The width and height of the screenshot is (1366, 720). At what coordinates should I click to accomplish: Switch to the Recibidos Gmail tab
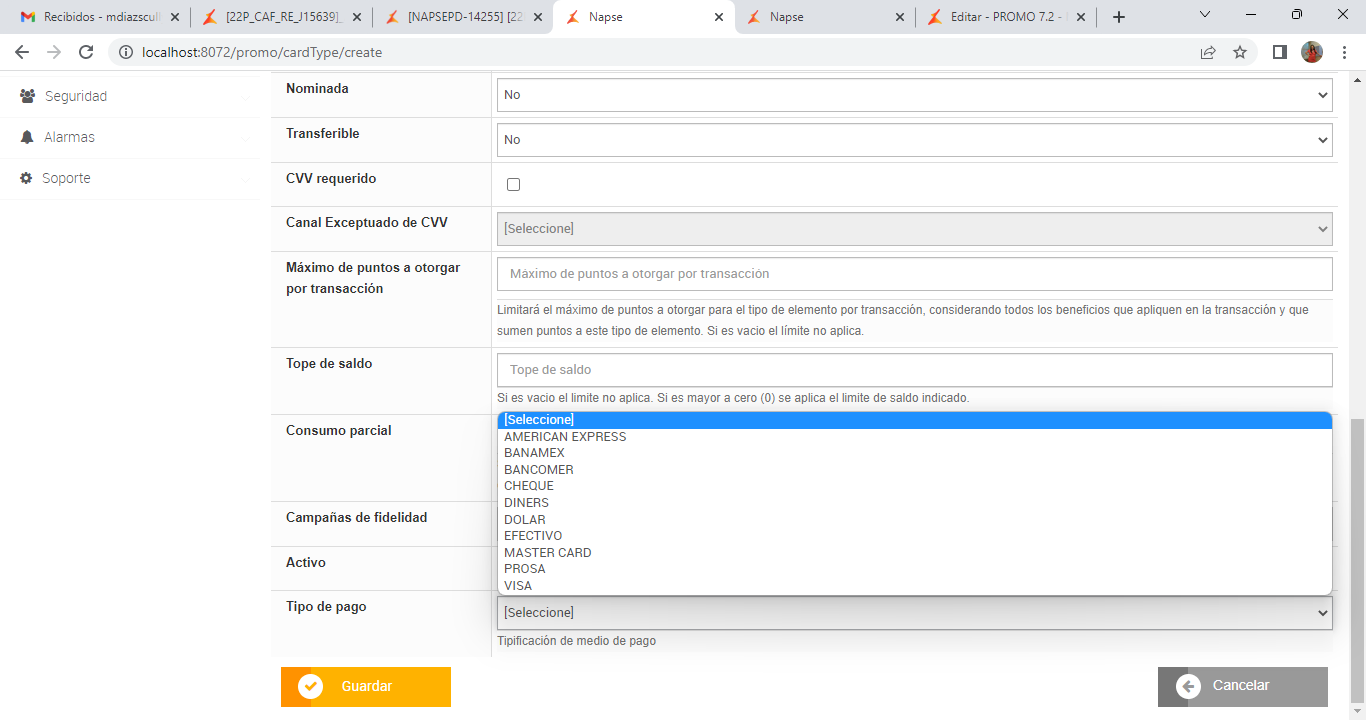(x=95, y=17)
